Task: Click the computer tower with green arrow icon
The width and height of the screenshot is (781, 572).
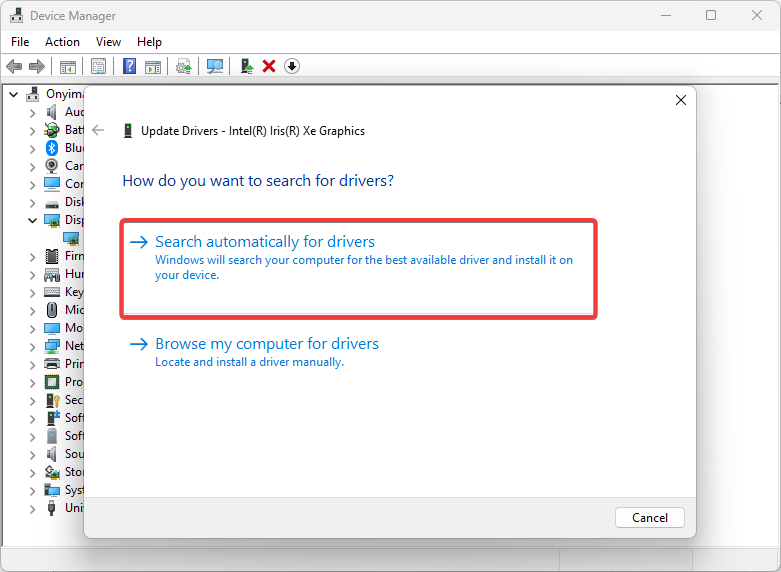Action: (247, 66)
